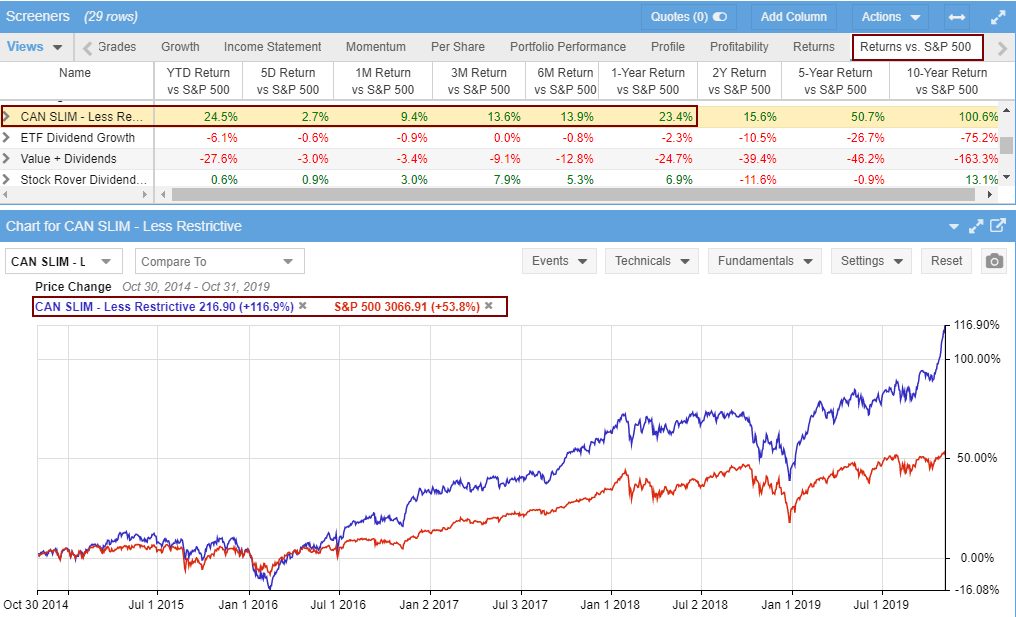
Task: Expand the chart to full screen size
Action: 977,226
